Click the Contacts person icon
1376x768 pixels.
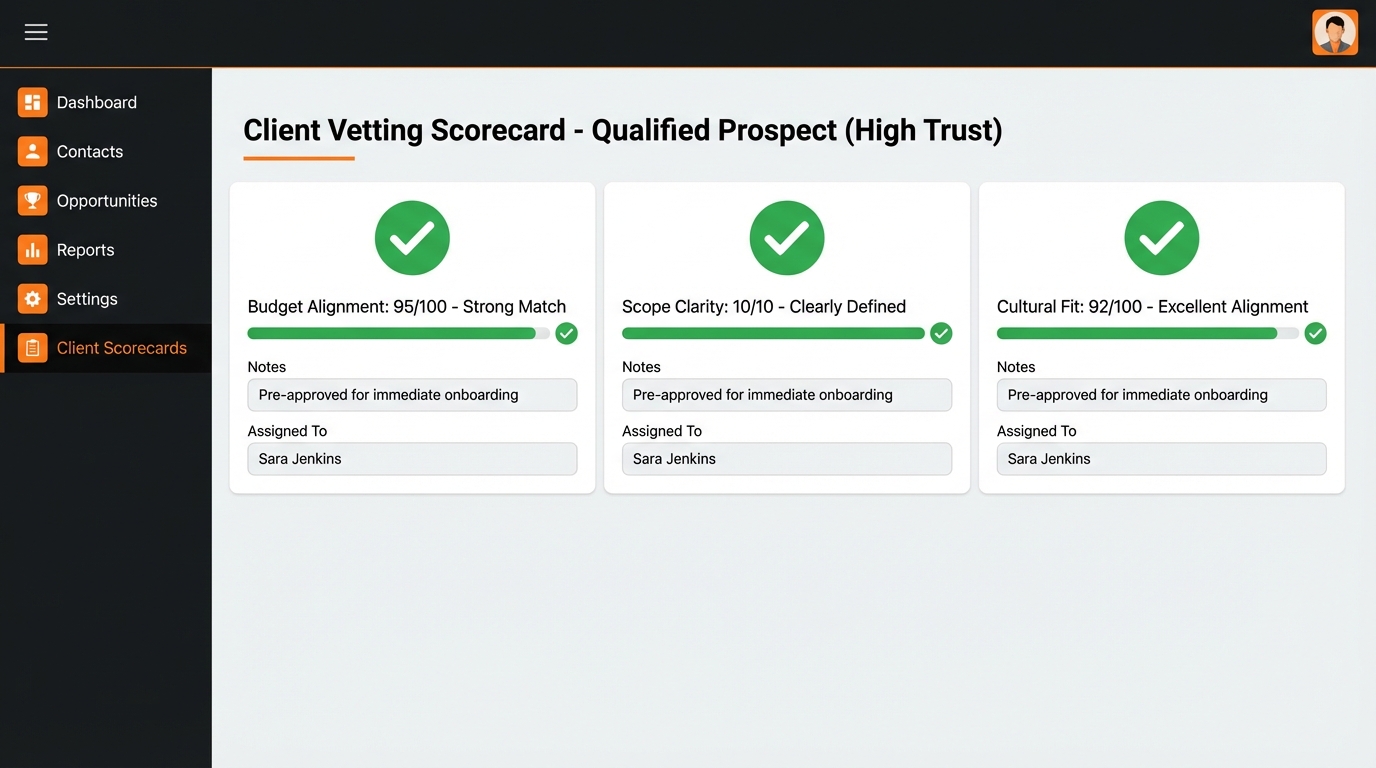coord(32,151)
